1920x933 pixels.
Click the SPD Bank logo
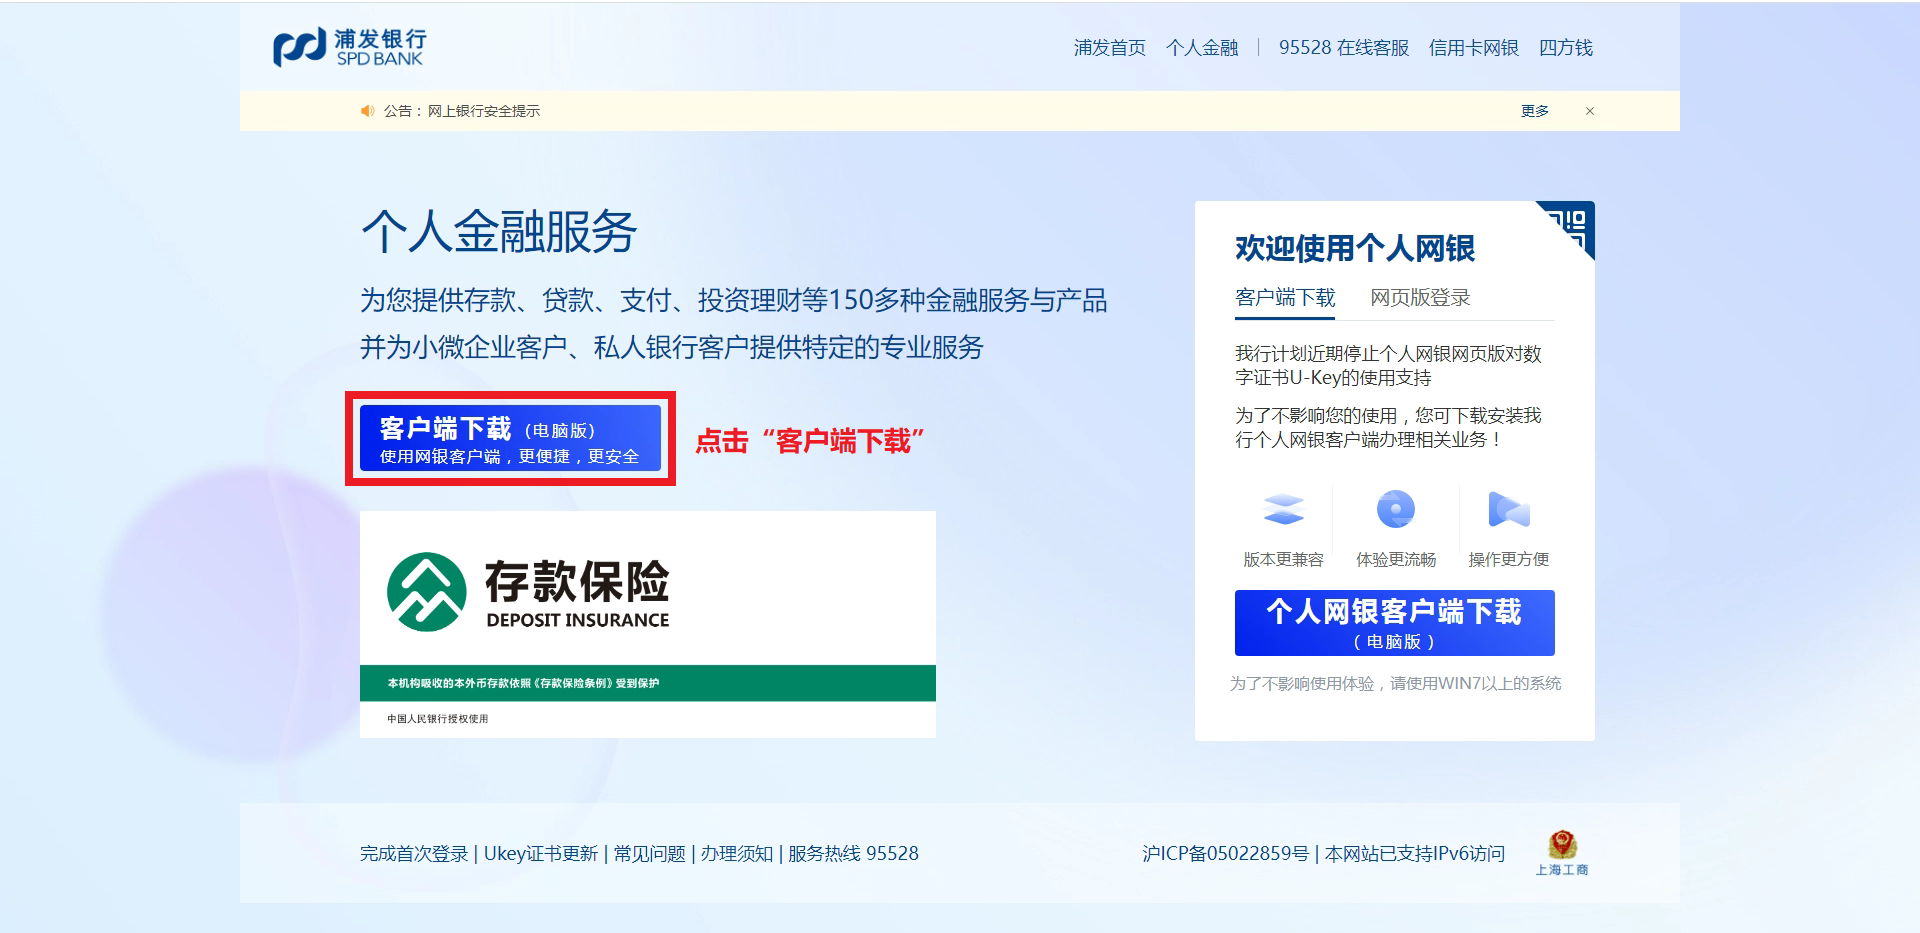350,47
